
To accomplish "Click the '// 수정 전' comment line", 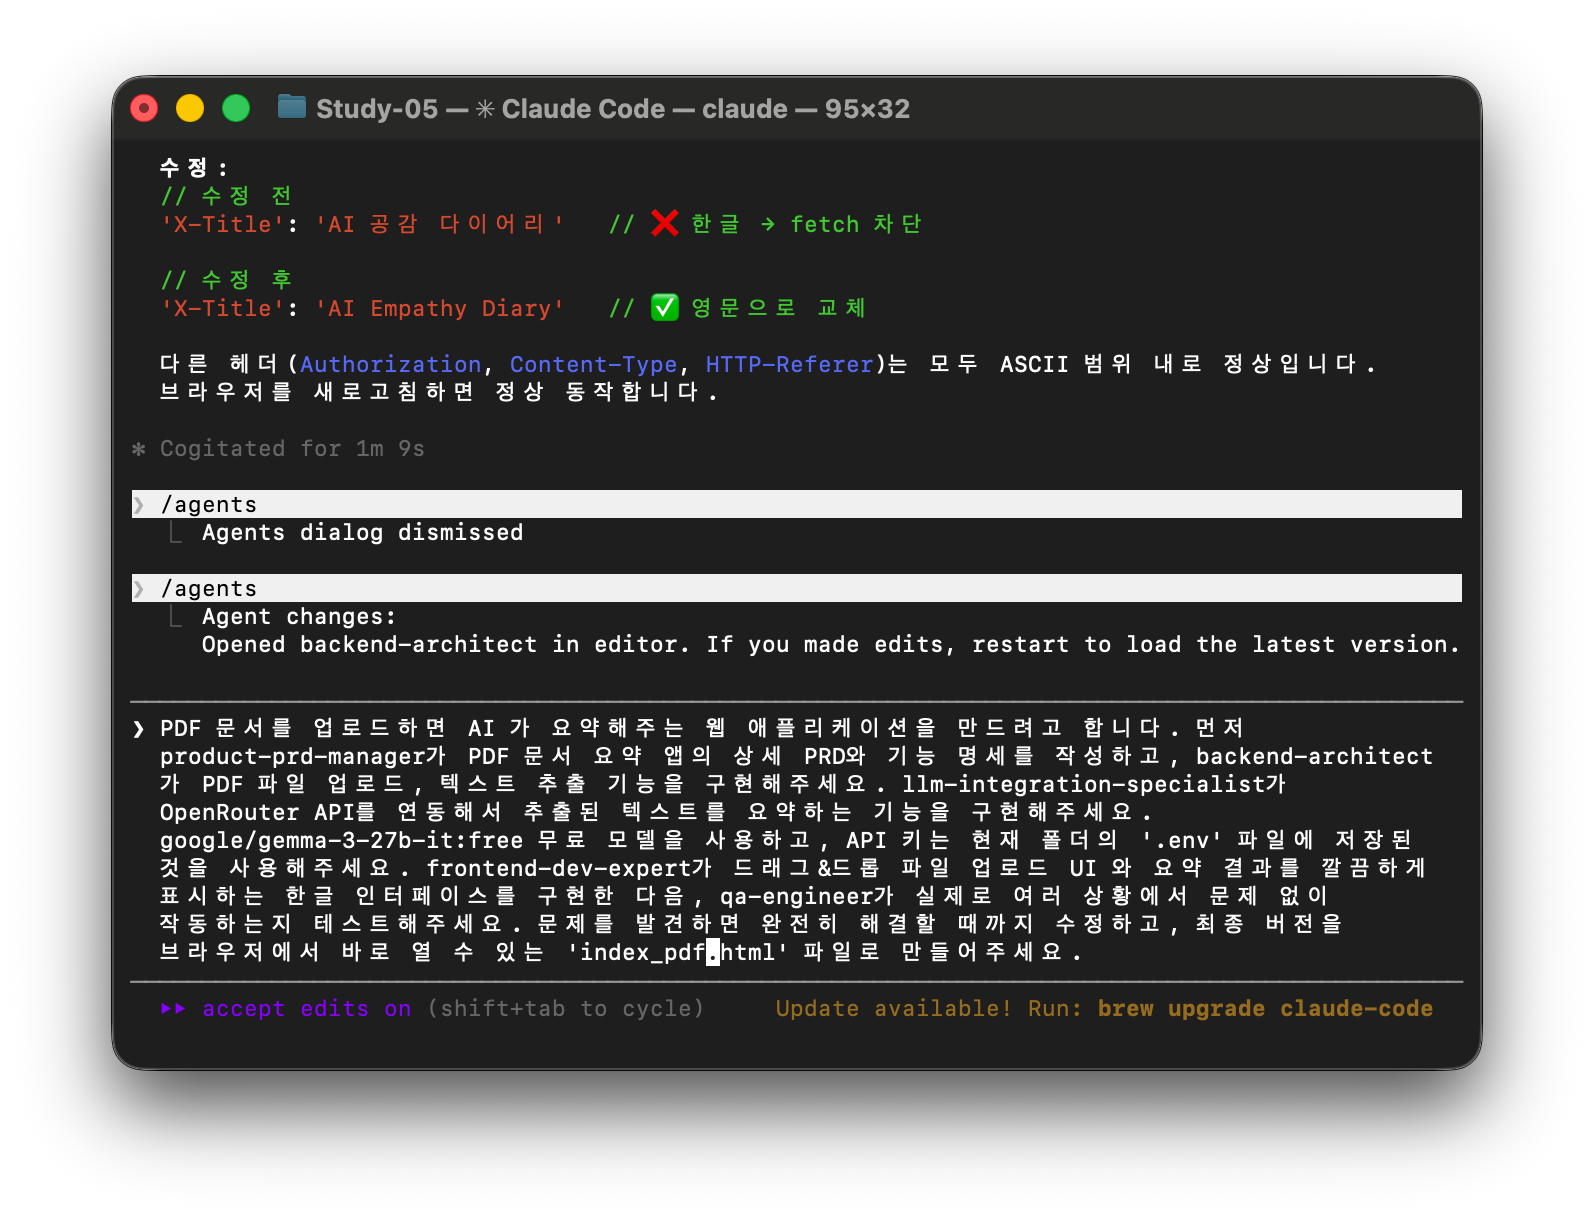I will [226, 196].
